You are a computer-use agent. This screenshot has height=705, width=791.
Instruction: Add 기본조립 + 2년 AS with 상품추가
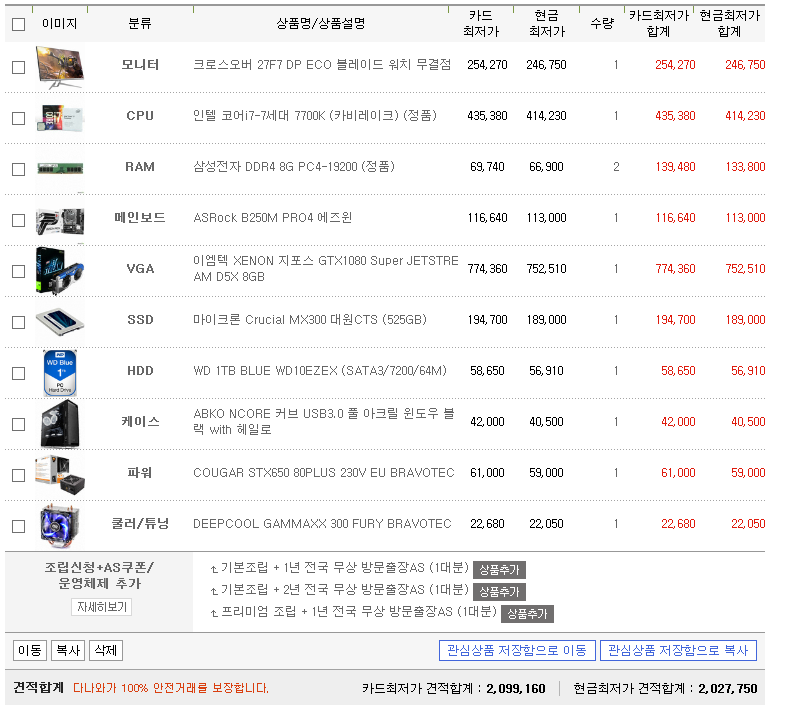click(499, 592)
